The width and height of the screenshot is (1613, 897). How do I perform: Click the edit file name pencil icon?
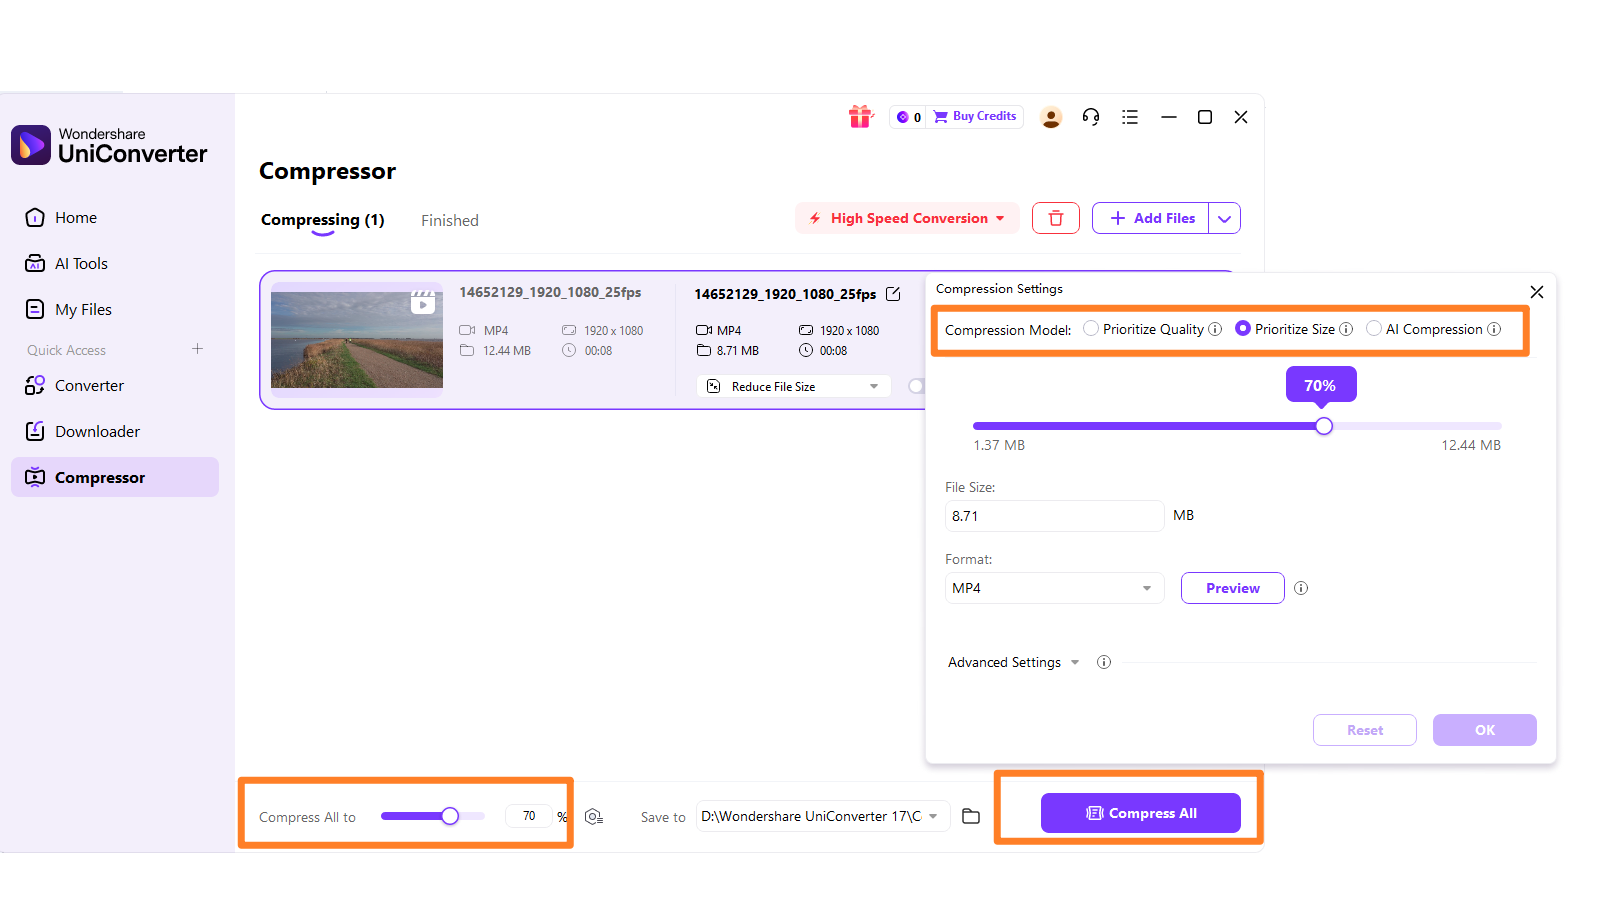(893, 294)
